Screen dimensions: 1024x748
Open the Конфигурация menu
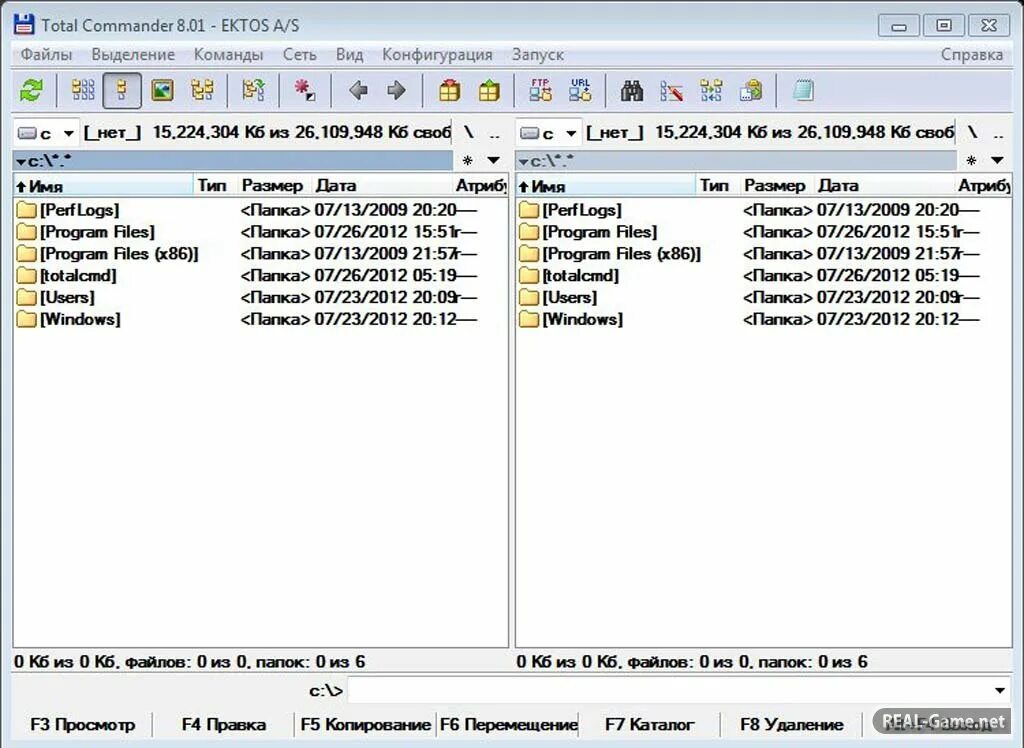438,55
